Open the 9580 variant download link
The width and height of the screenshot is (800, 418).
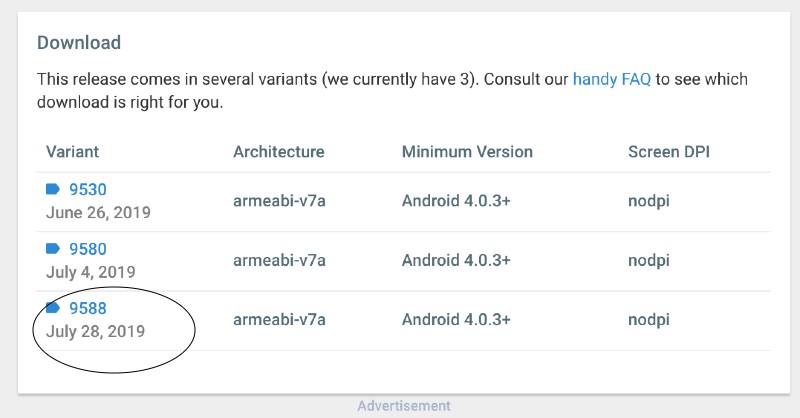[88, 249]
